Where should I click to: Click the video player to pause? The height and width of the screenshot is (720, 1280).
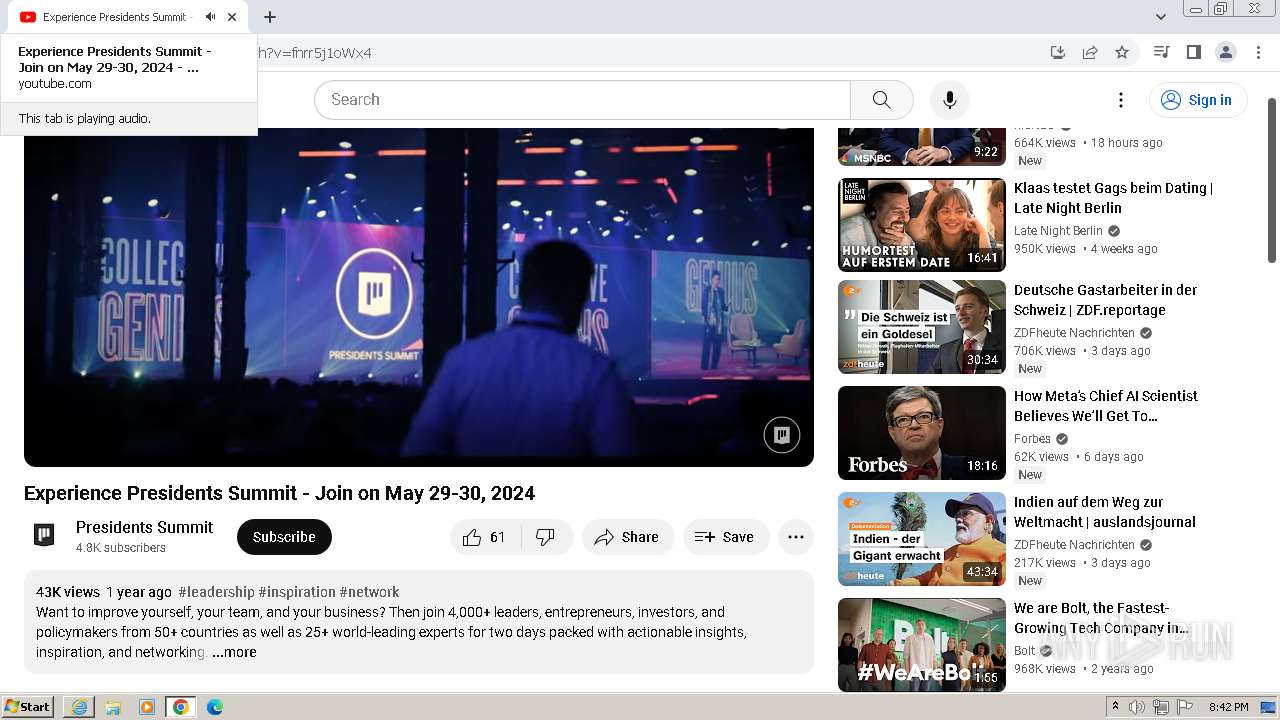click(x=419, y=295)
